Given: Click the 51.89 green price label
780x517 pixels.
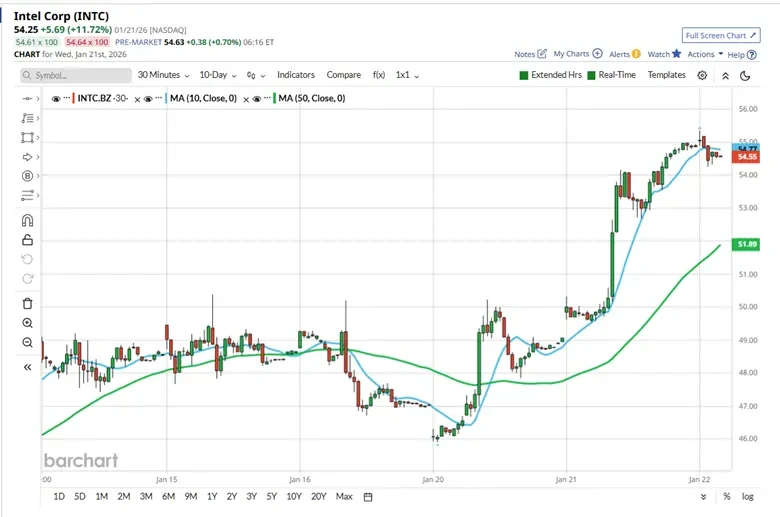Looking at the screenshot, I should 746,244.
